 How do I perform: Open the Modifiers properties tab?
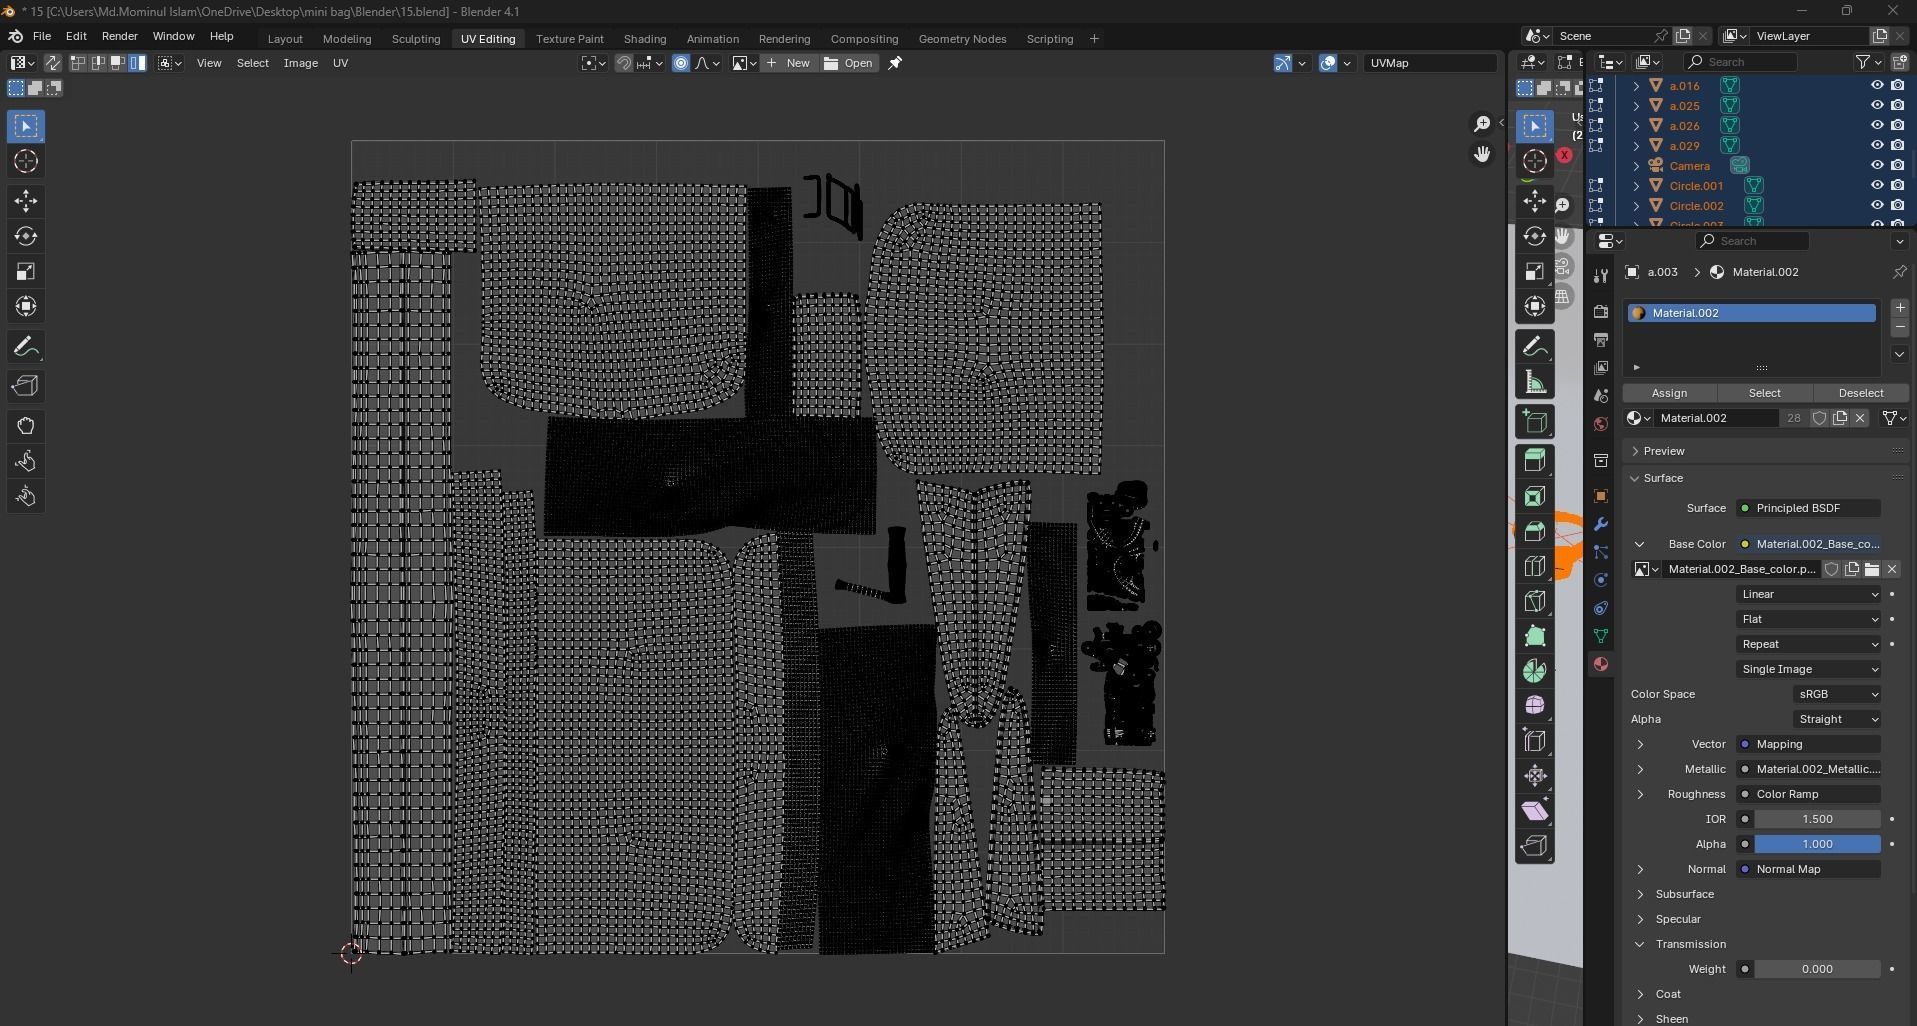point(1601,524)
